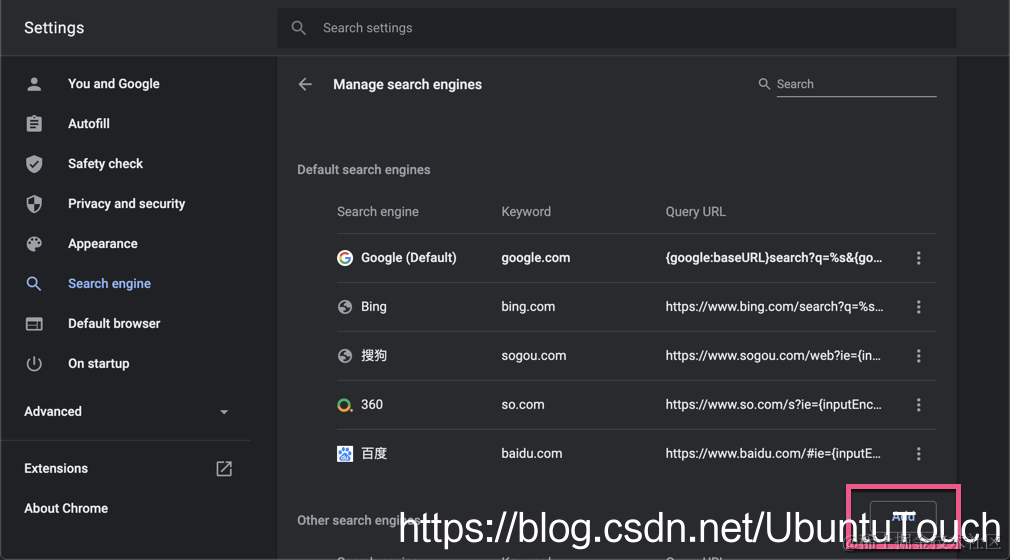Go to Autofill settings
Screen dimensions: 1010x560
[x=89, y=124]
